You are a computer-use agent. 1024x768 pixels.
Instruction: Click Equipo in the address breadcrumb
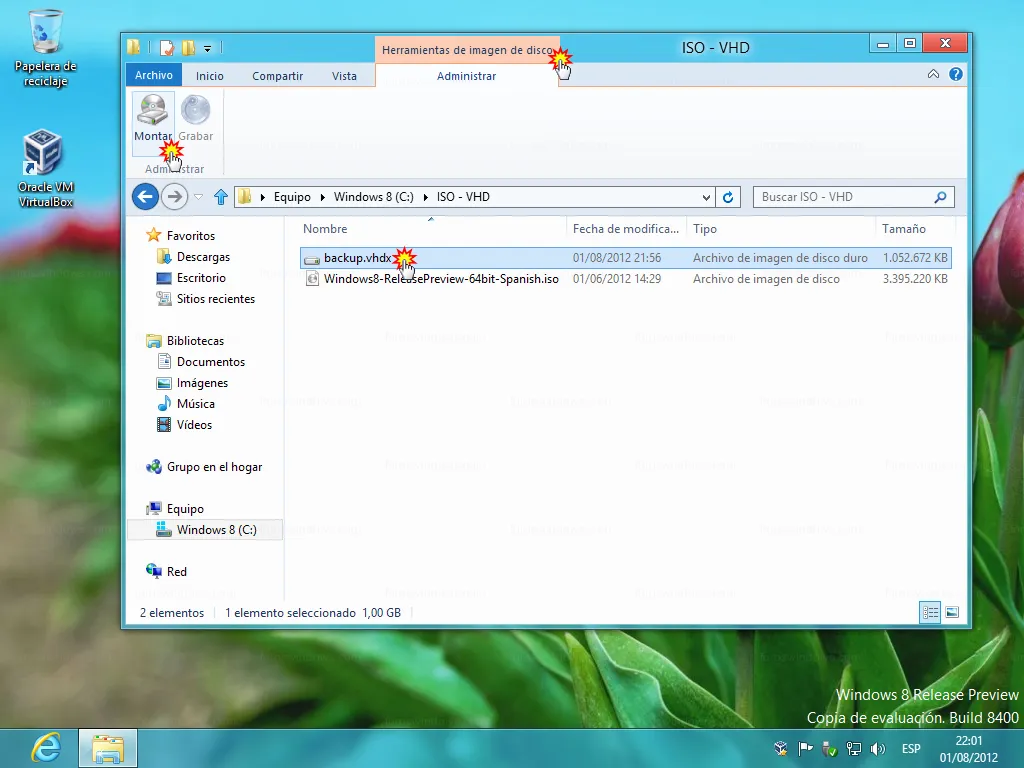292,197
